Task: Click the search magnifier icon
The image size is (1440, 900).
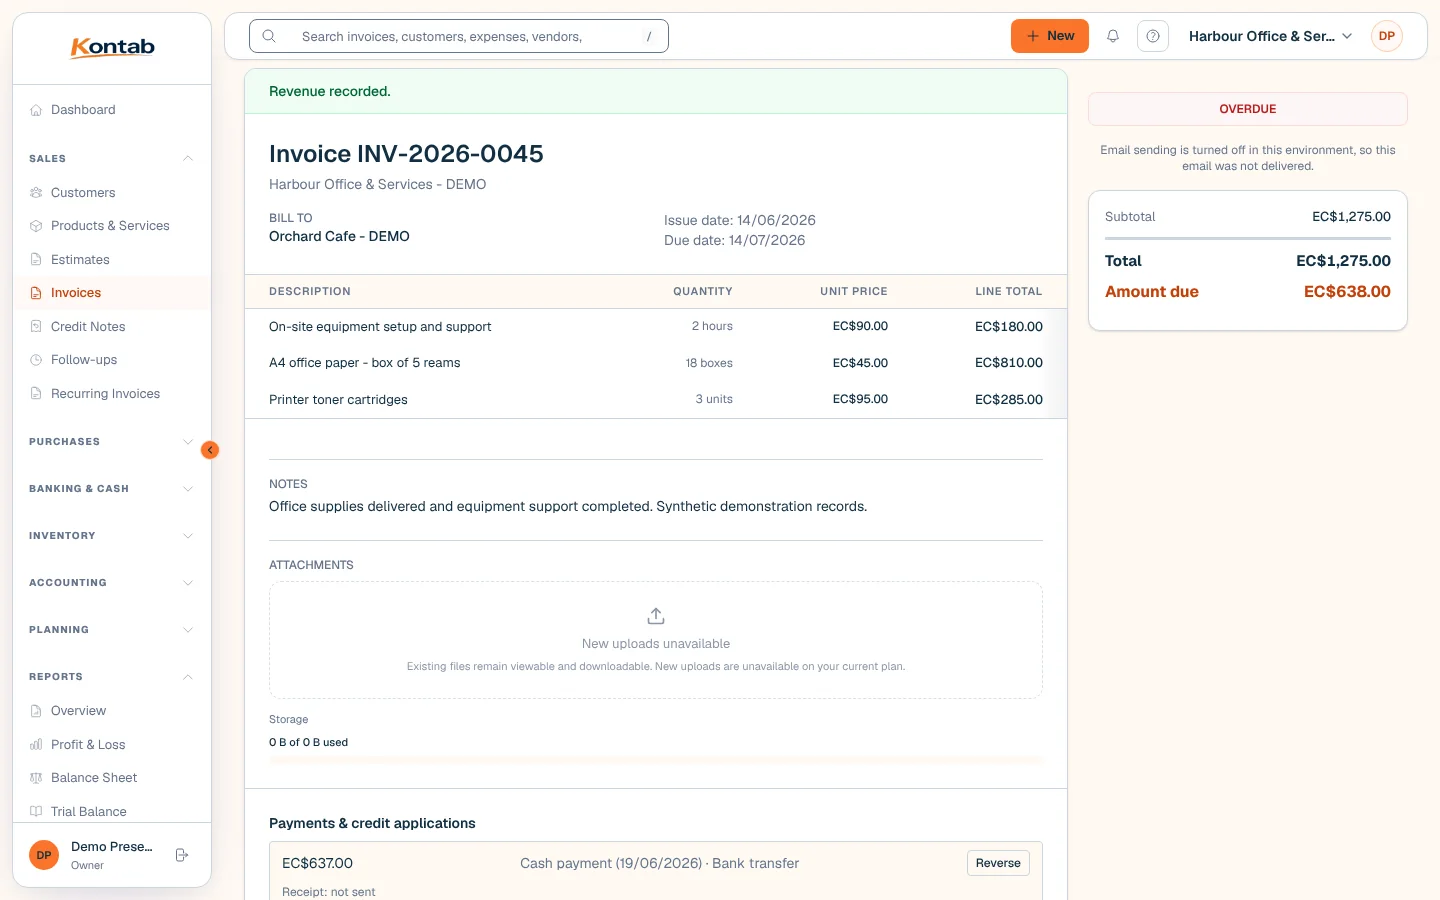Action: pos(269,36)
